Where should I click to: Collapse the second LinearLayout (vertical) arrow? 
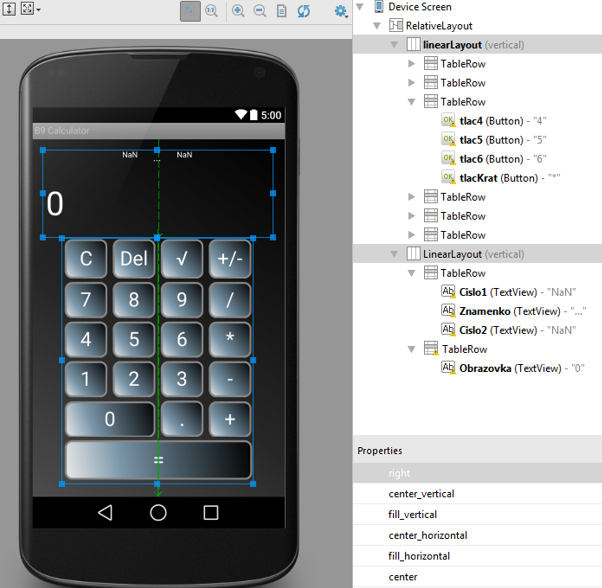tap(394, 254)
